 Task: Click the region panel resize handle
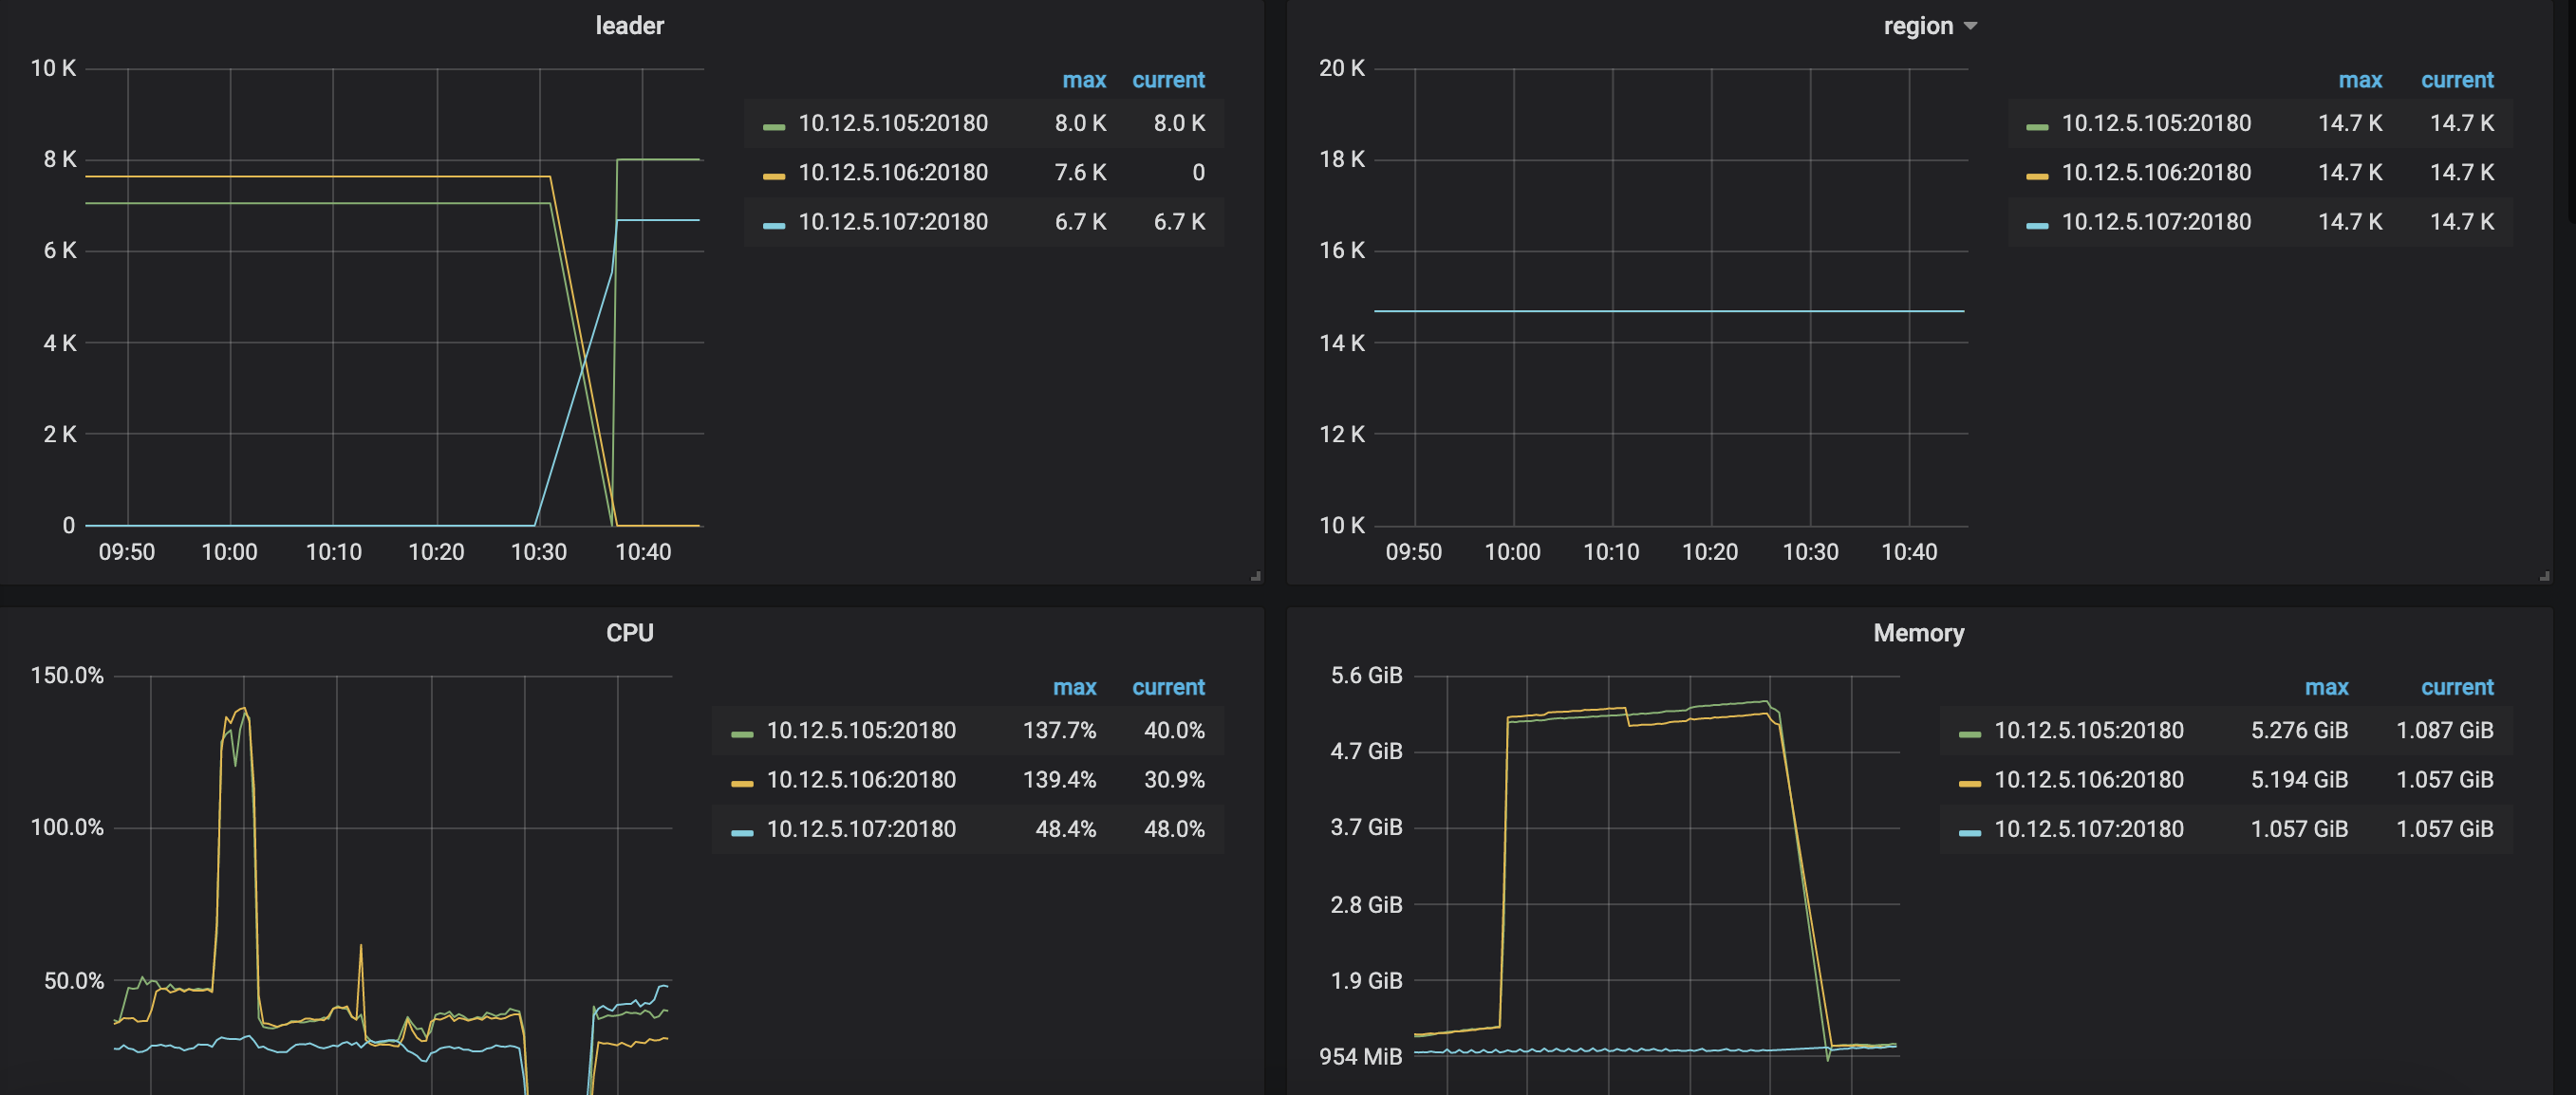pyautogui.click(x=2544, y=576)
